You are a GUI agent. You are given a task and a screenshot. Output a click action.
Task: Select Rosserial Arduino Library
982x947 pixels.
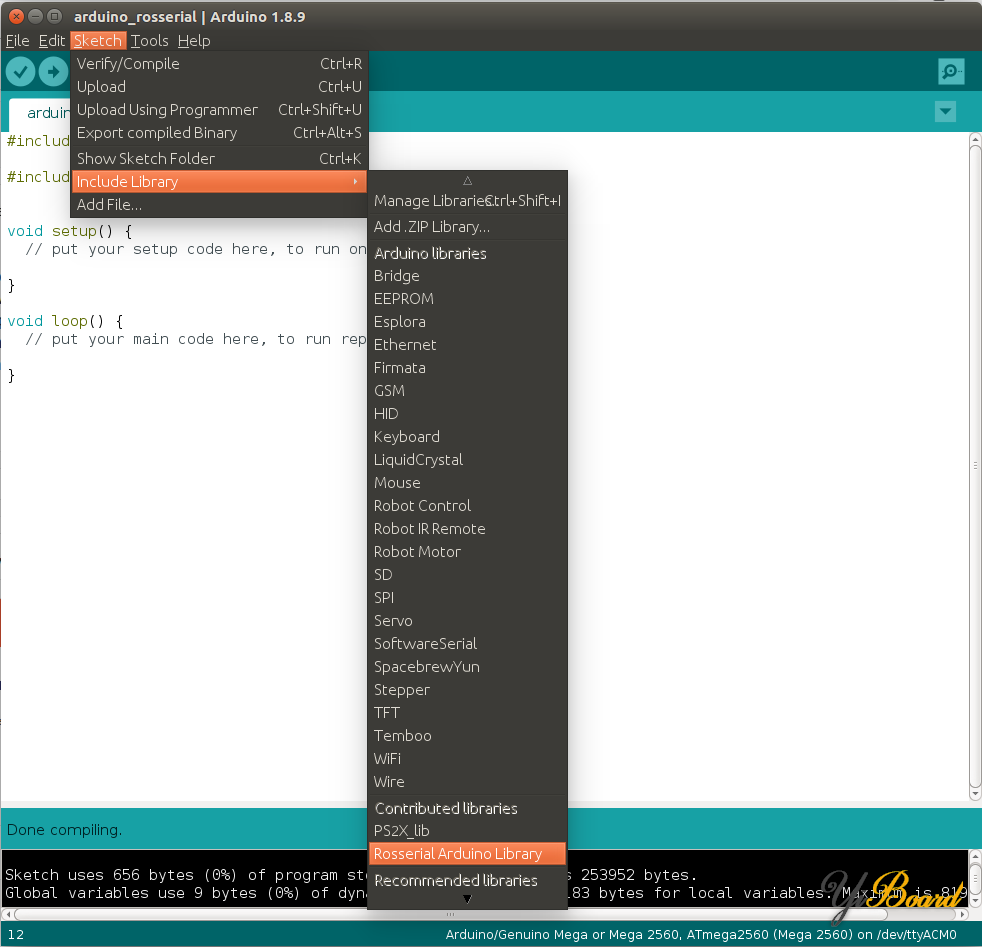[467, 854]
